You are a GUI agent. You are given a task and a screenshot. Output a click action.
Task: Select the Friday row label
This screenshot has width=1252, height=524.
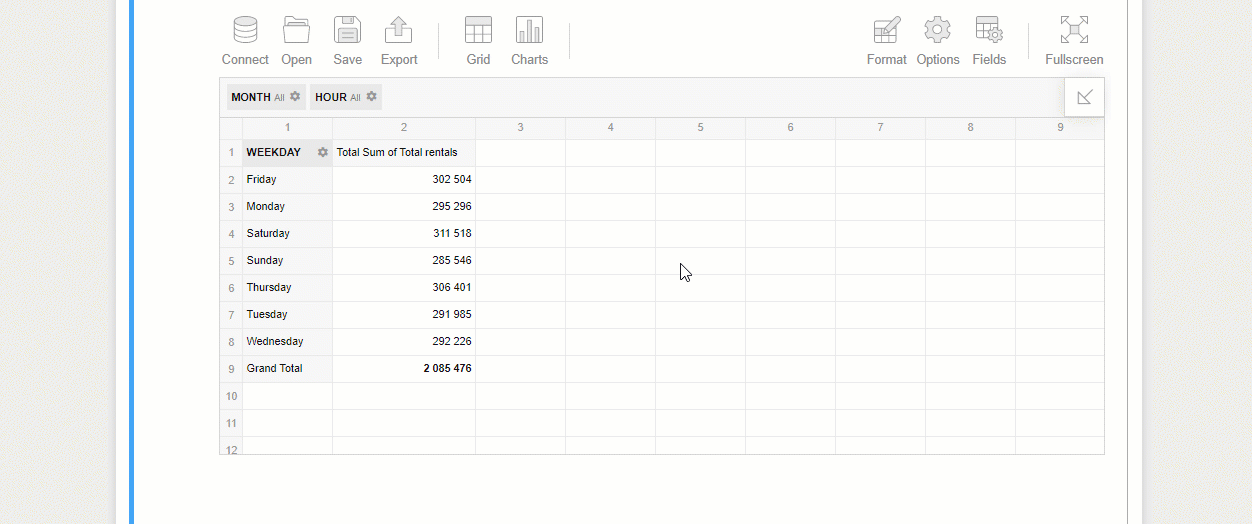tap(288, 180)
